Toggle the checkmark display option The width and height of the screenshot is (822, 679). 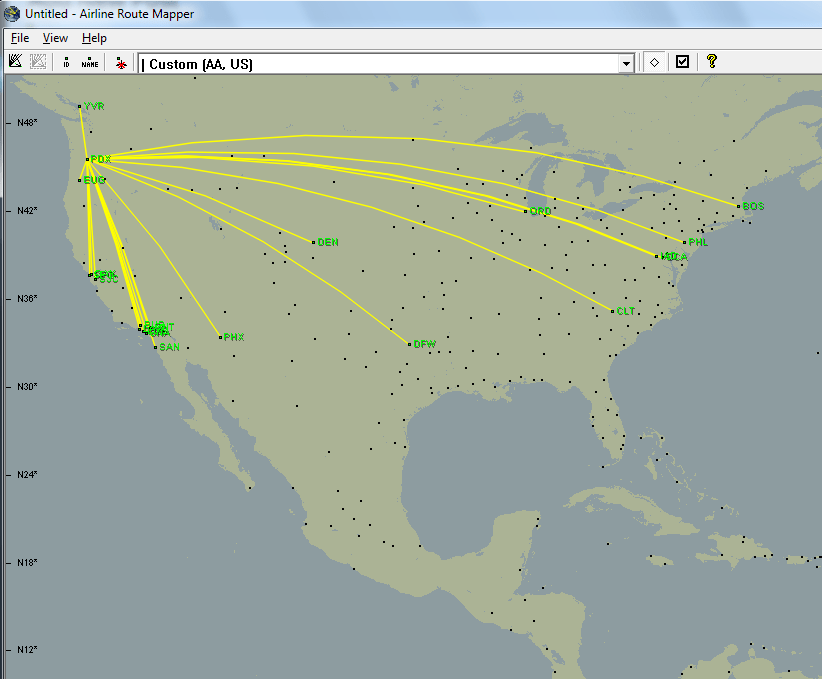click(681, 61)
